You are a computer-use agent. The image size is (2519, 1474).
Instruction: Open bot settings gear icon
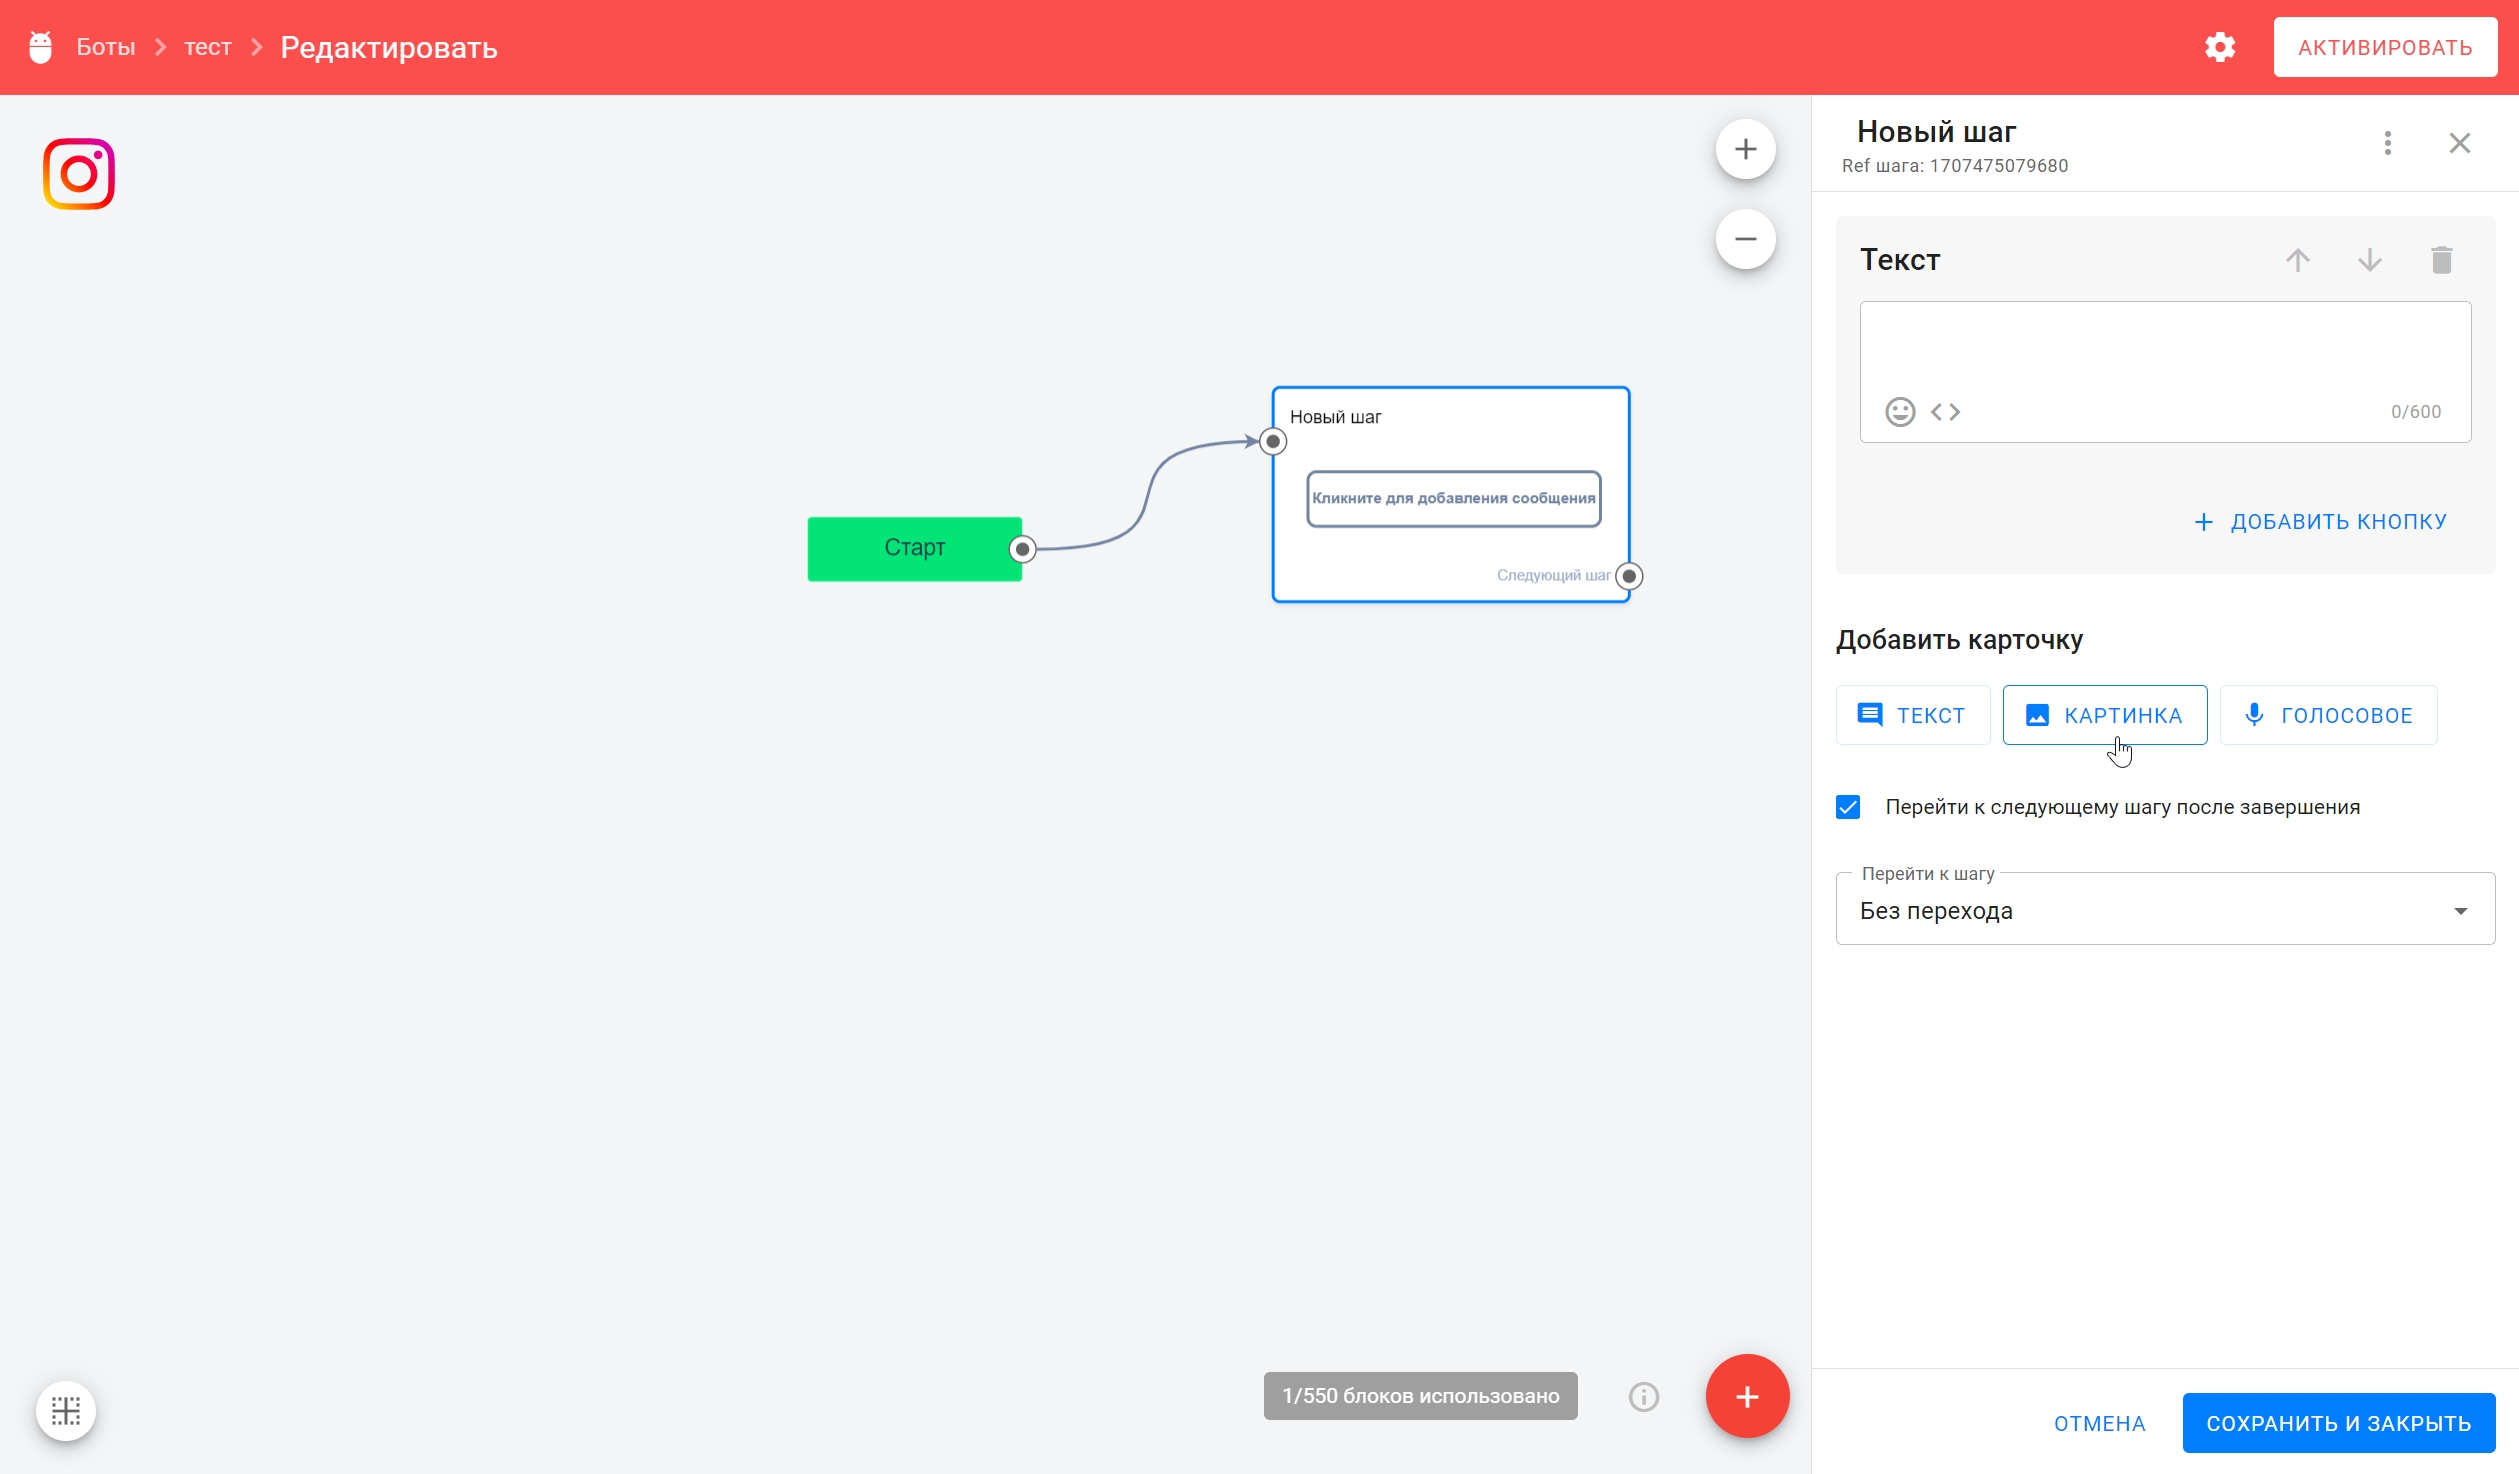pyautogui.click(x=2220, y=47)
